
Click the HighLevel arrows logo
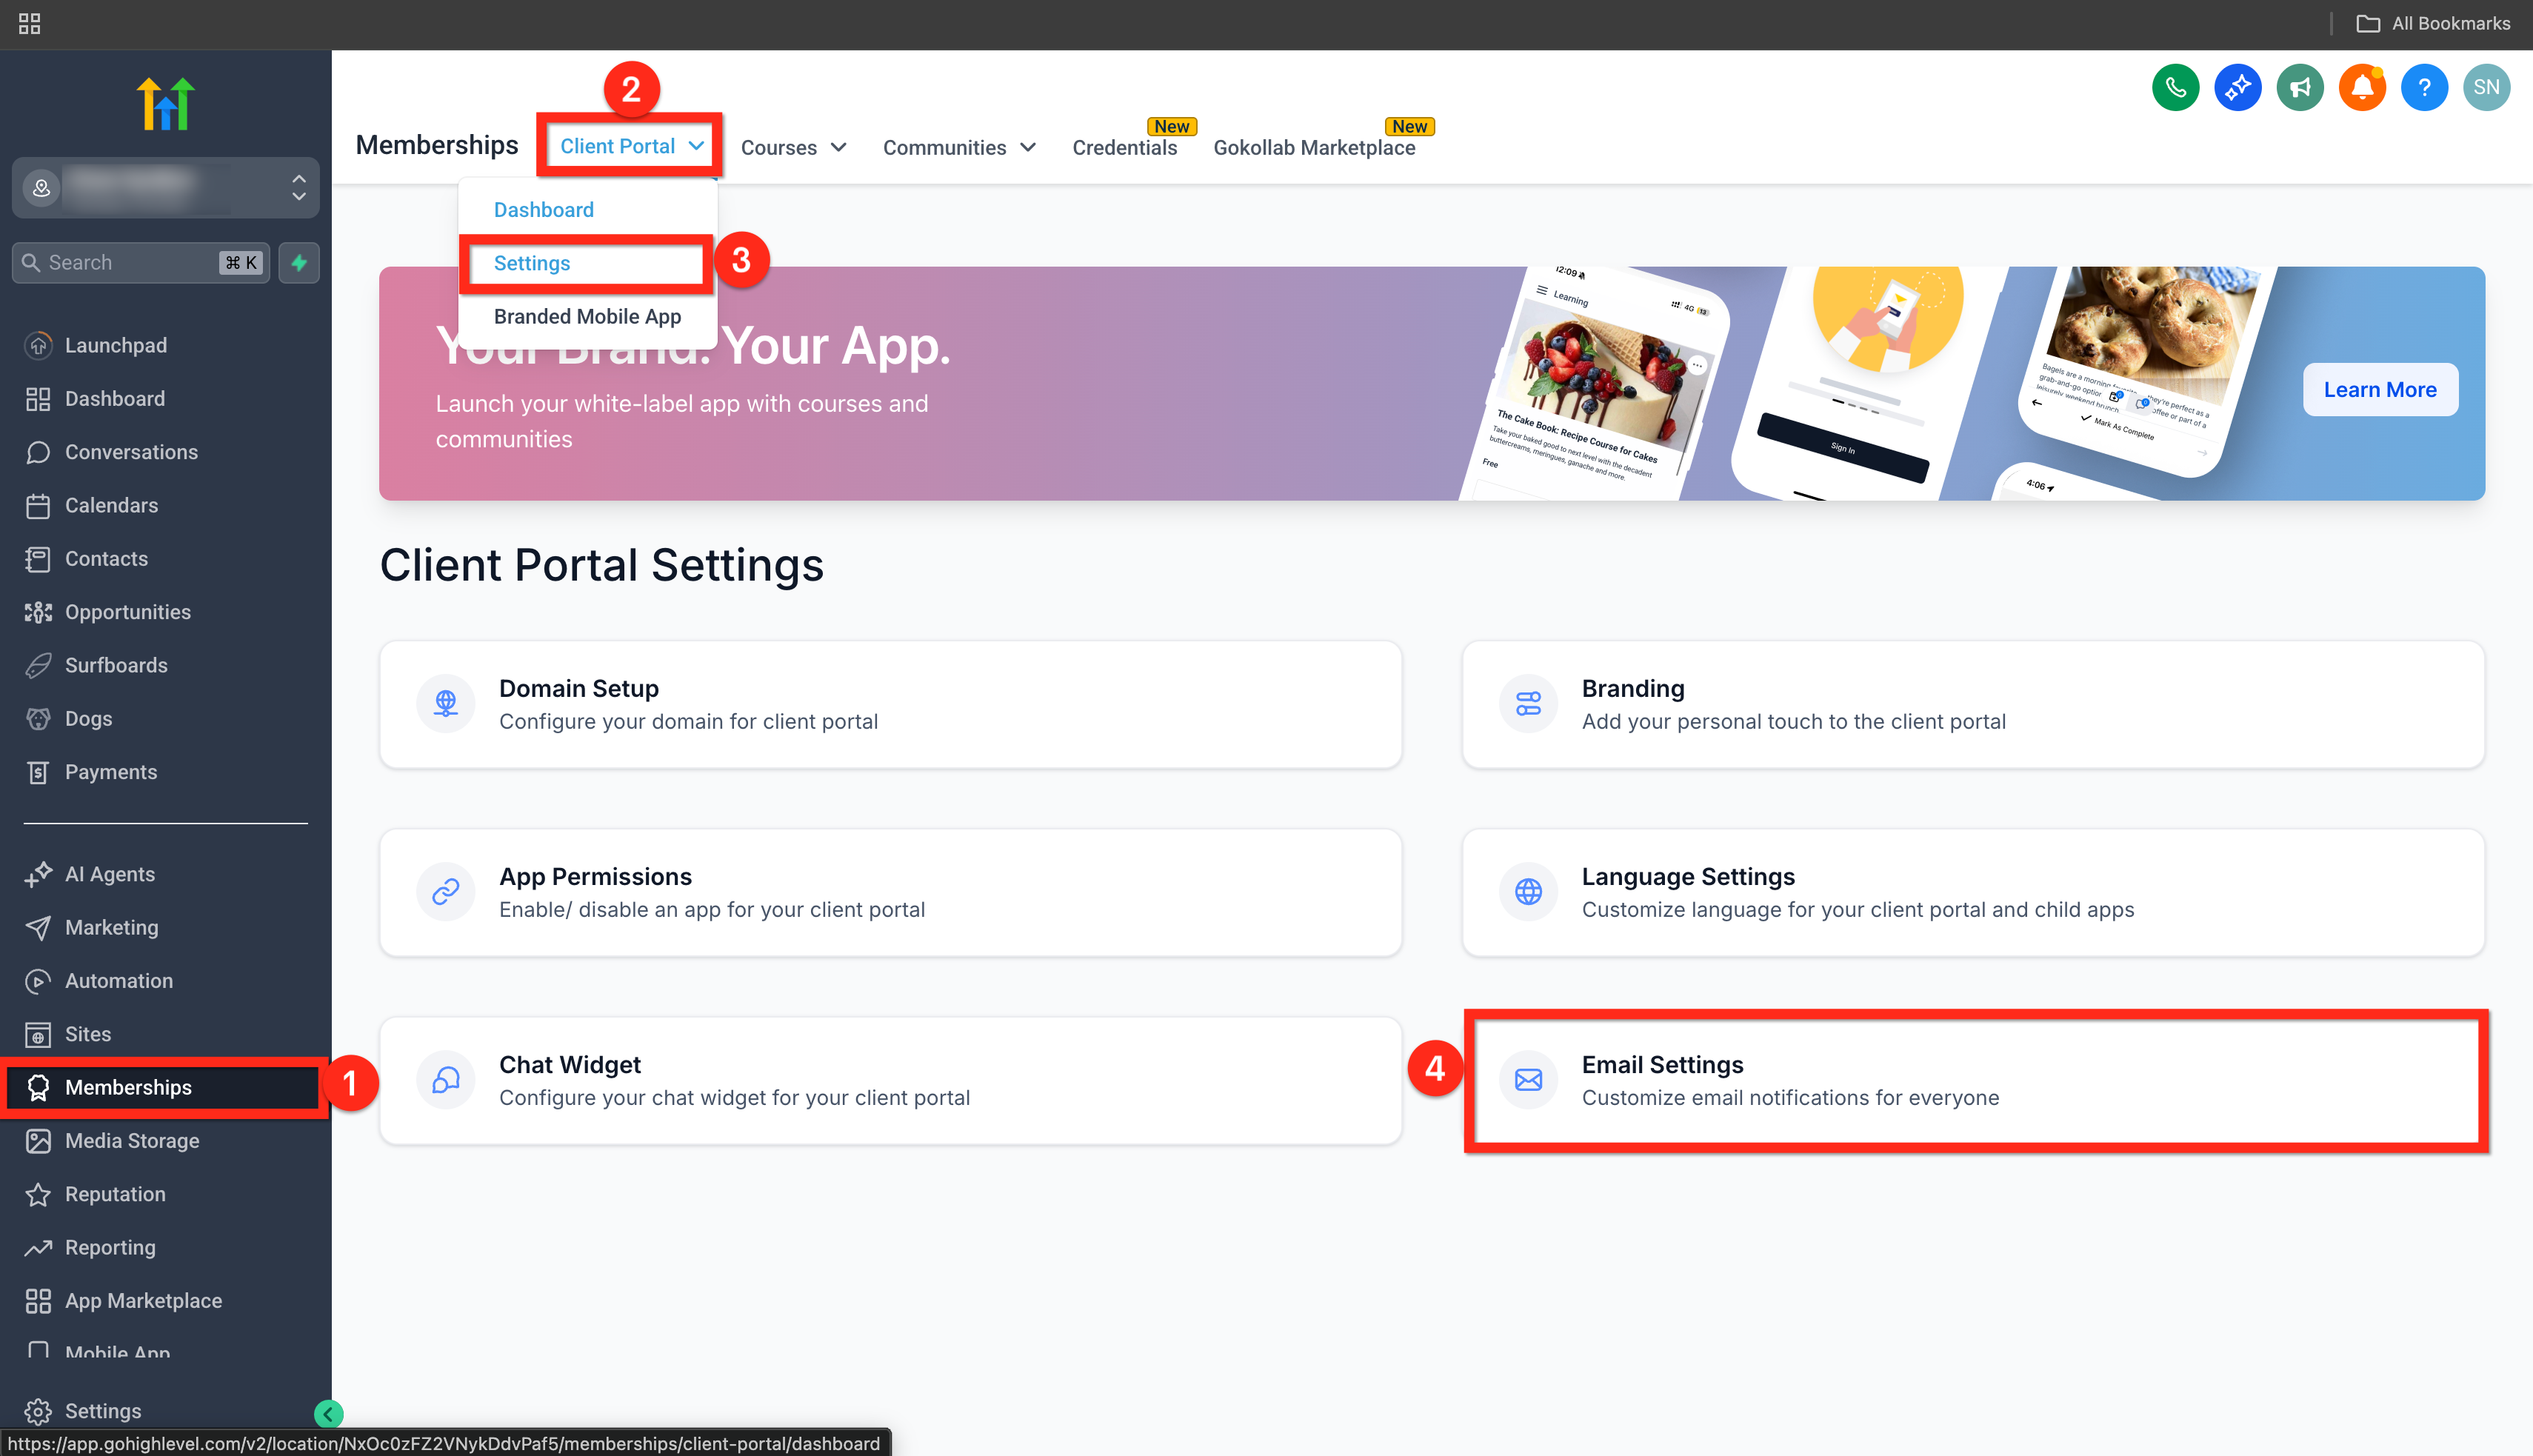click(165, 104)
